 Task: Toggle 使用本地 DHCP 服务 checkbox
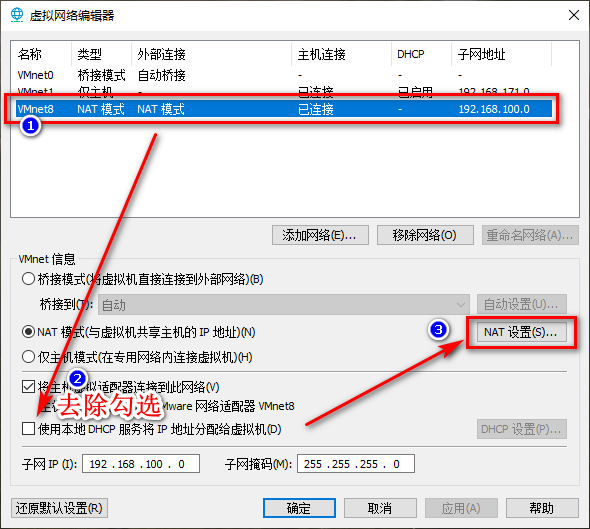(x=29, y=429)
